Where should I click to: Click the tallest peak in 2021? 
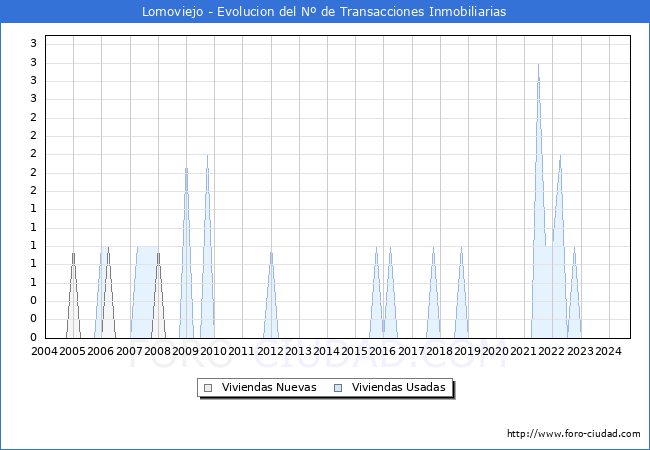point(538,68)
